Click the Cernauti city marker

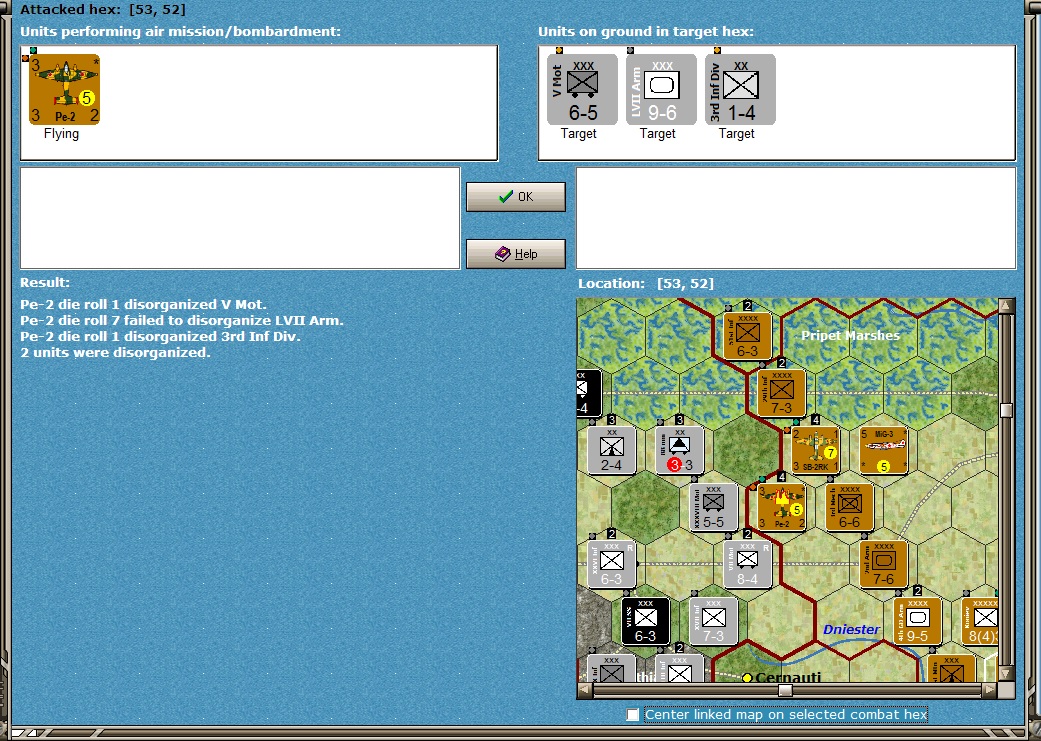click(x=747, y=677)
